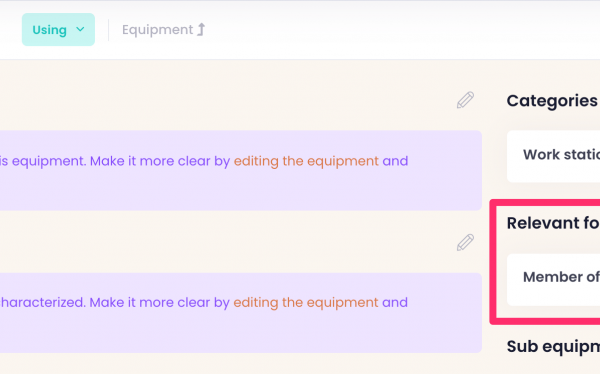This screenshot has height=374, width=600.
Task: Click the Sub equipment section heading
Action: pos(553,346)
